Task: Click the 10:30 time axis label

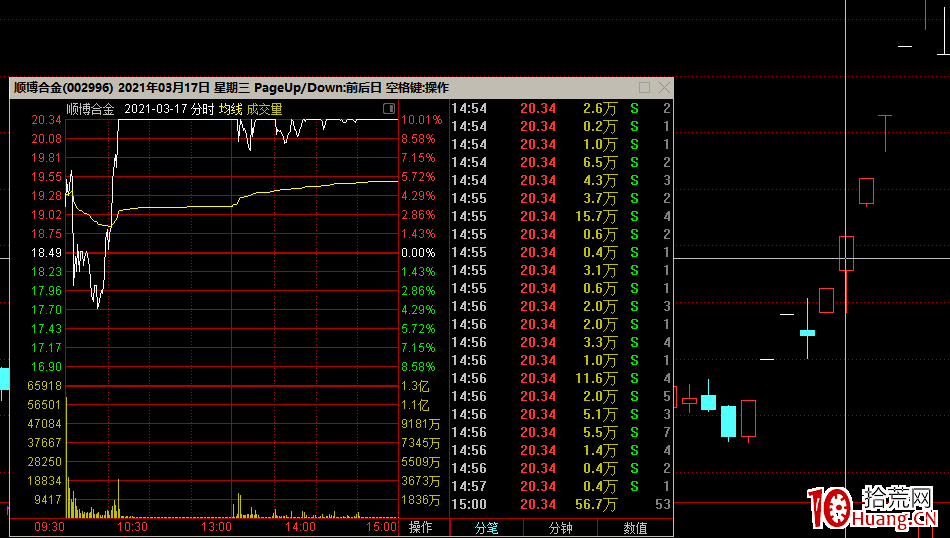Action: 133,527
